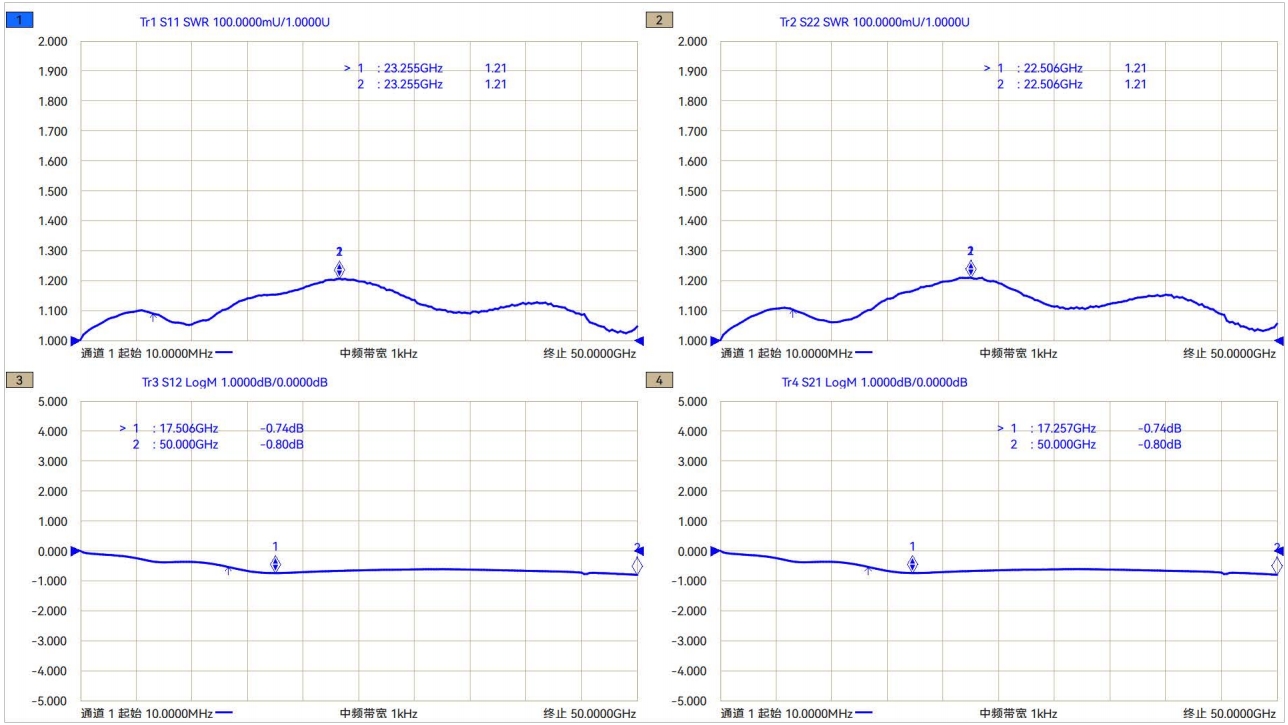The image size is (1288, 725).
Task: Click the 50 GHz marker 2 on S21 plot
Action: tap(1276, 566)
